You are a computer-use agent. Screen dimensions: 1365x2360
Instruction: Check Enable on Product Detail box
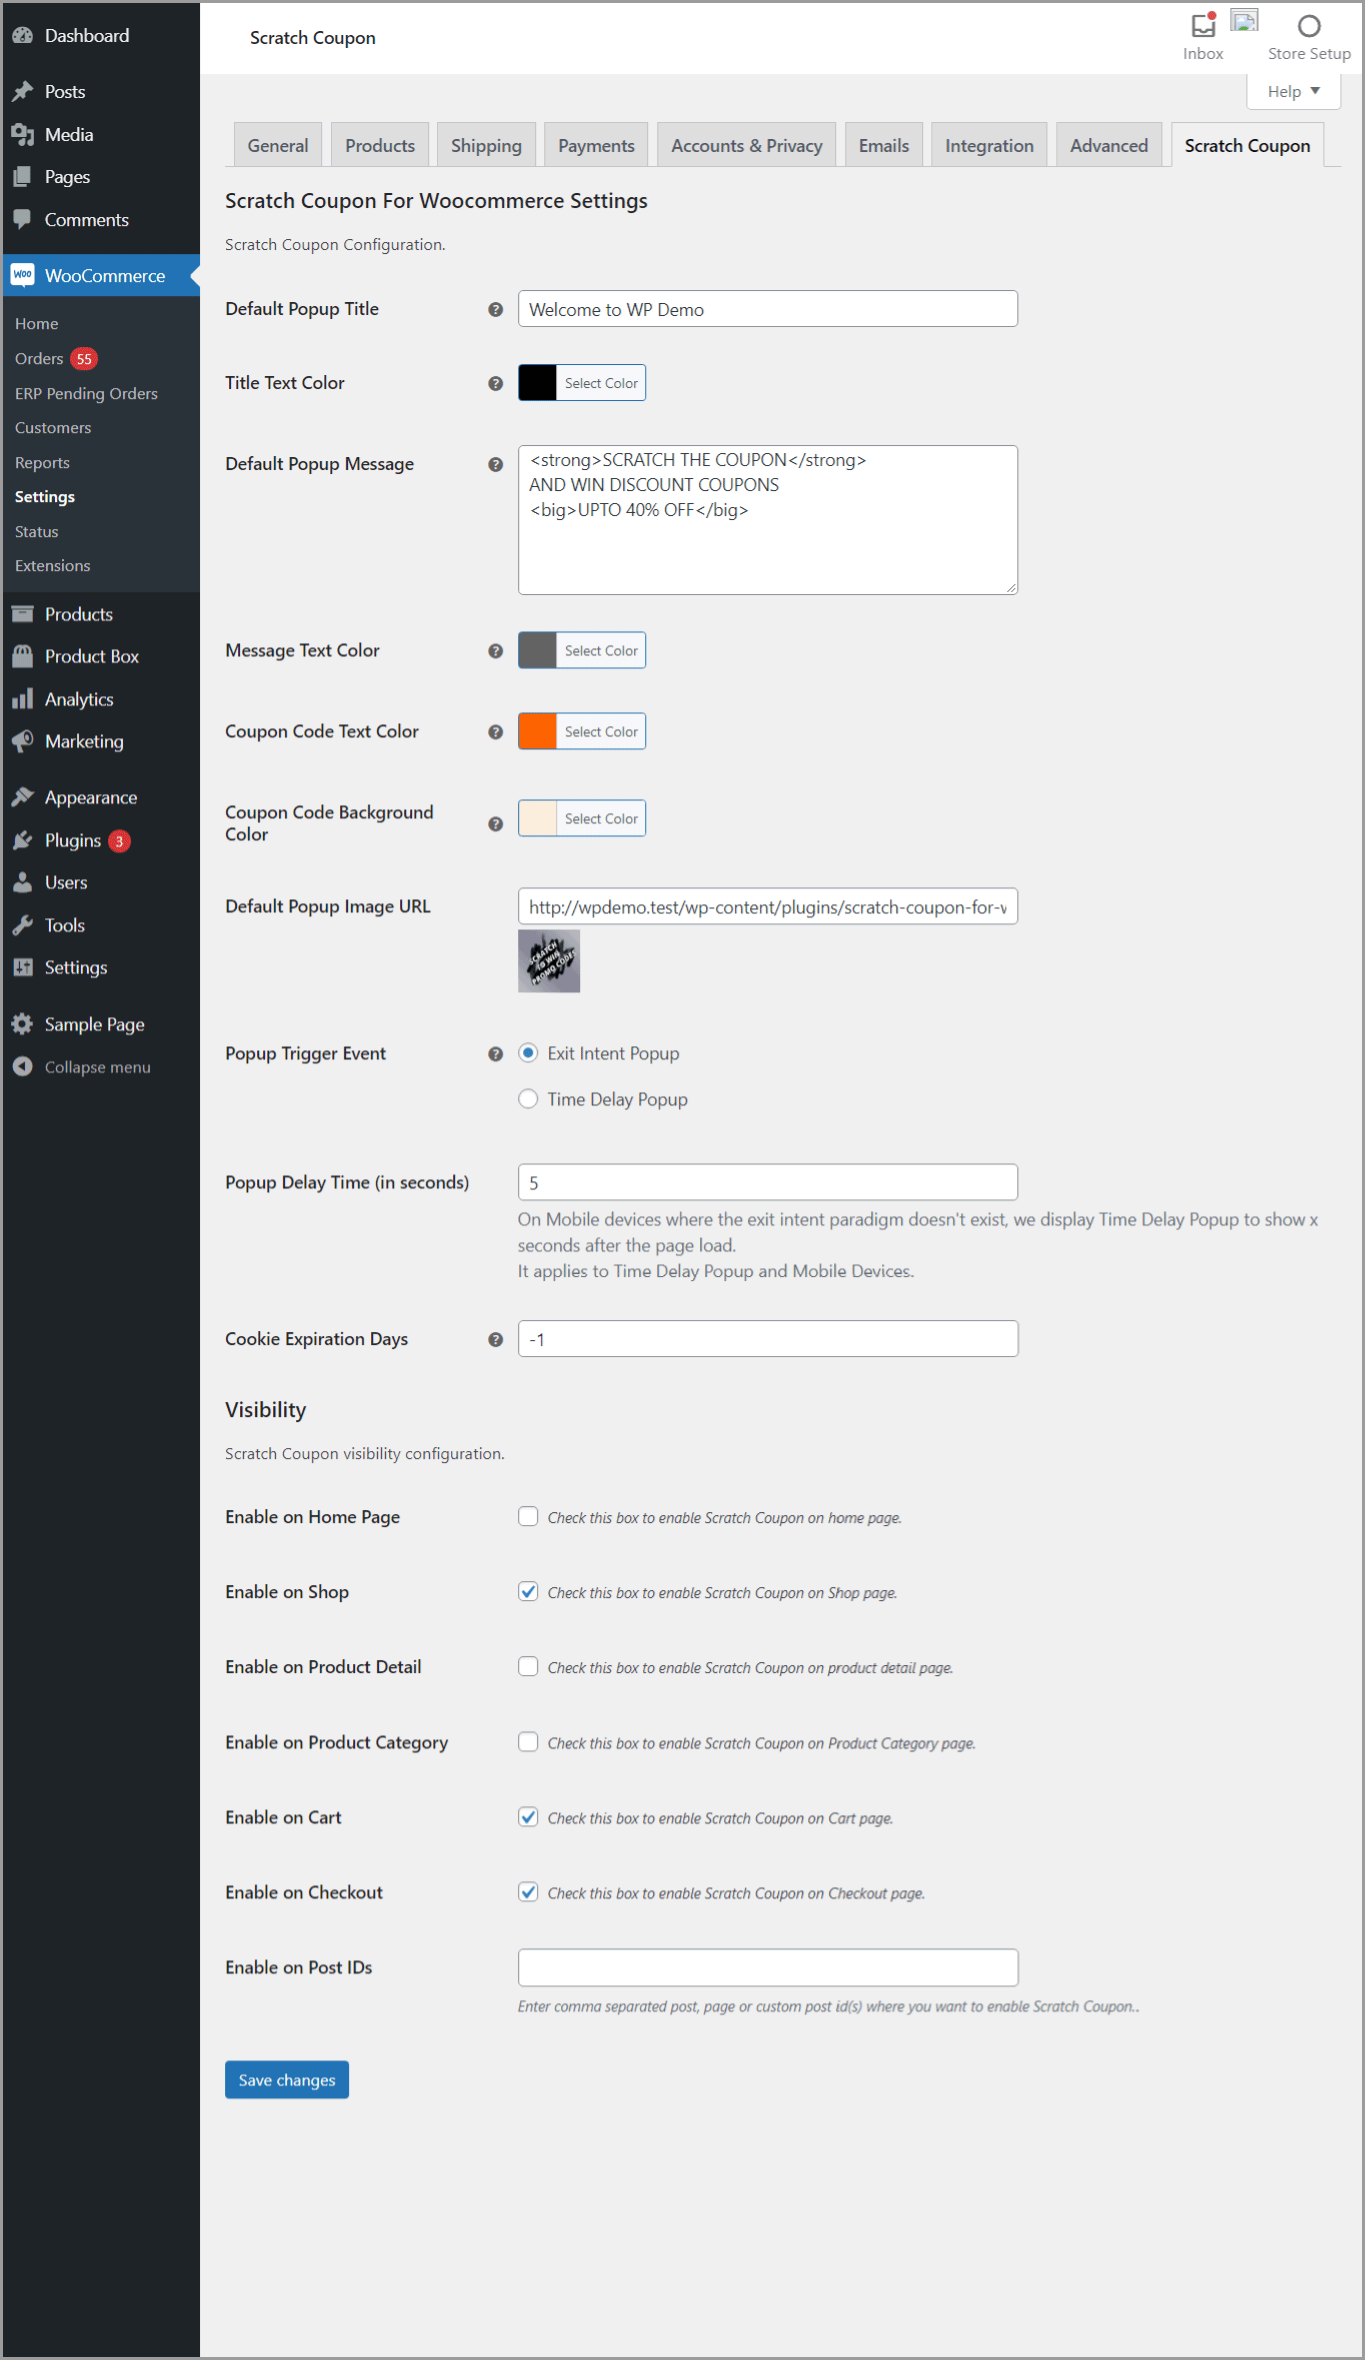coord(528,1666)
